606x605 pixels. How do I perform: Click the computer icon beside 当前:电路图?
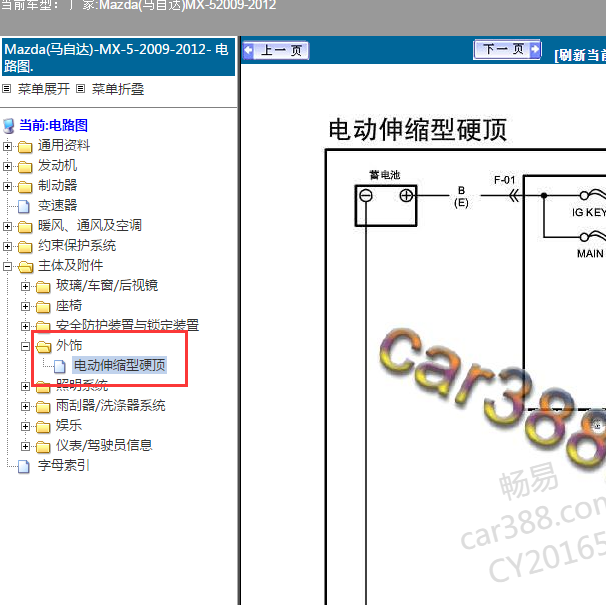coord(9,126)
